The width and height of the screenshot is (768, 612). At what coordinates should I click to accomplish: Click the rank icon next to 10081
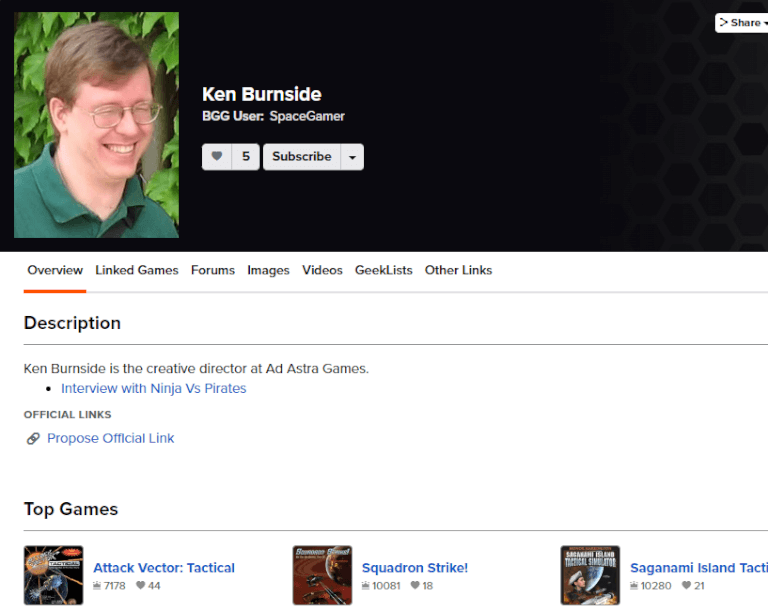(365, 586)
